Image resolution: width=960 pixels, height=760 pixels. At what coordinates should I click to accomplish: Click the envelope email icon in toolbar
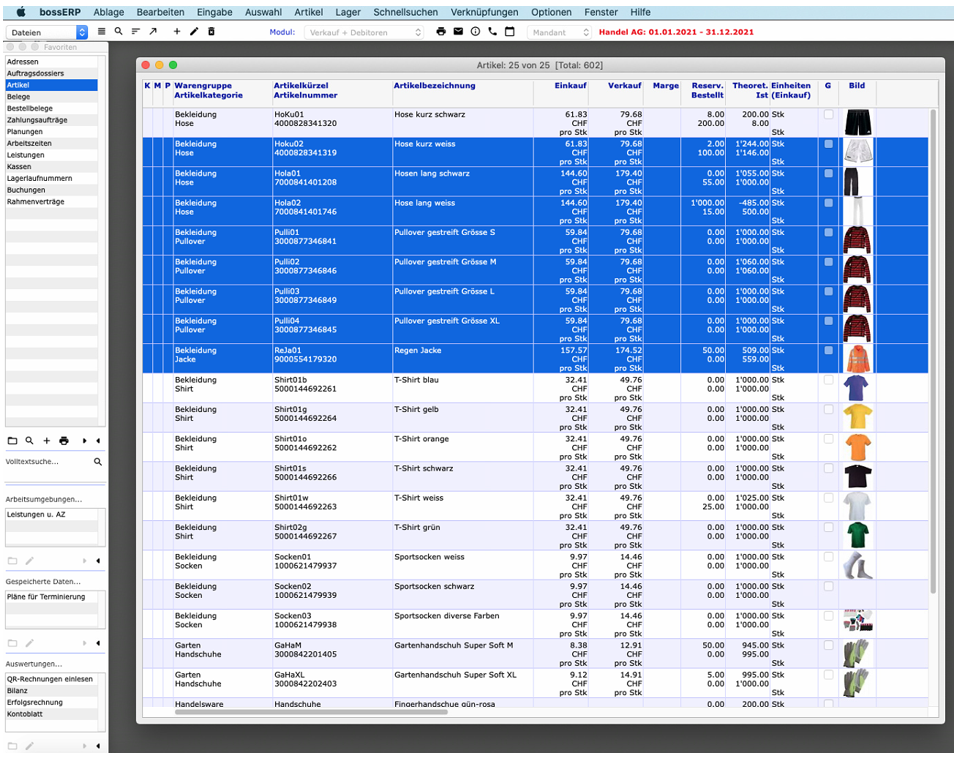tap(458, 32)
